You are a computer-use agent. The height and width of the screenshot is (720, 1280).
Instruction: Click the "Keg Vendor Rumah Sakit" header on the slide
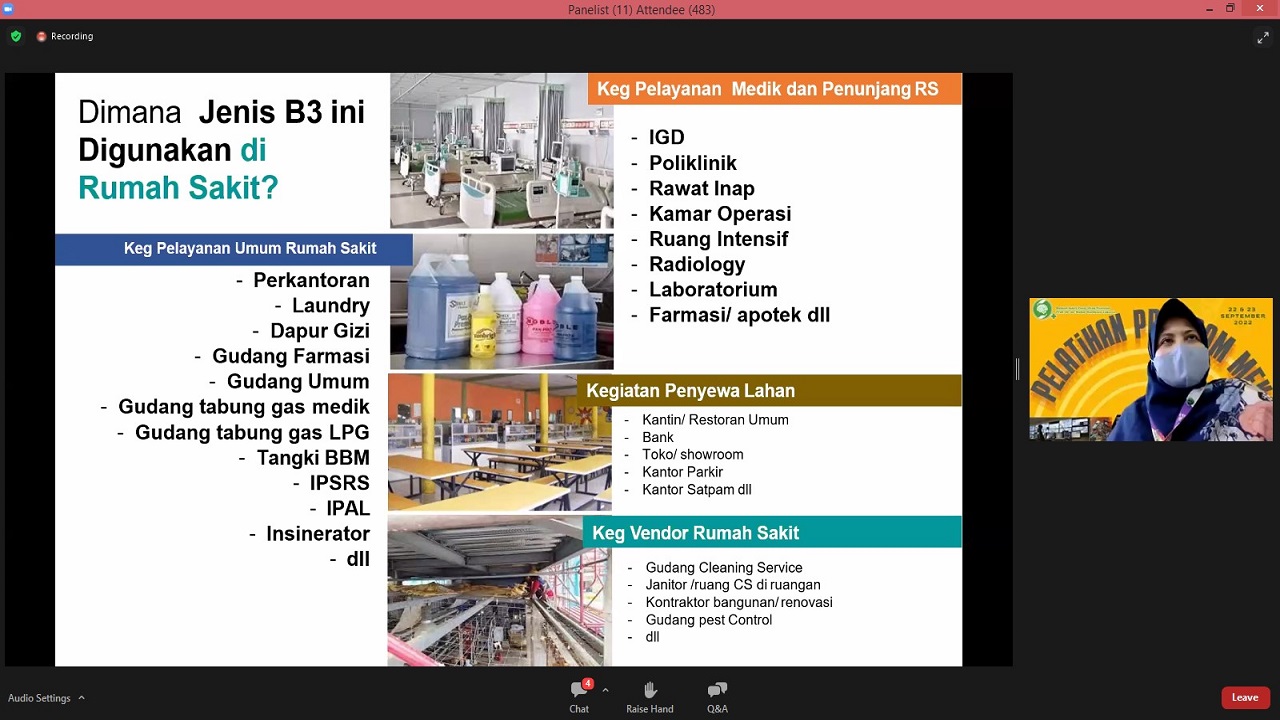(695, 533)
